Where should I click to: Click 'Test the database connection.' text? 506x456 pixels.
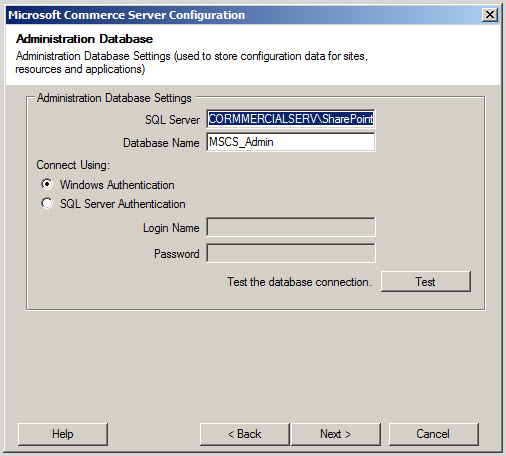pos(299,282)
